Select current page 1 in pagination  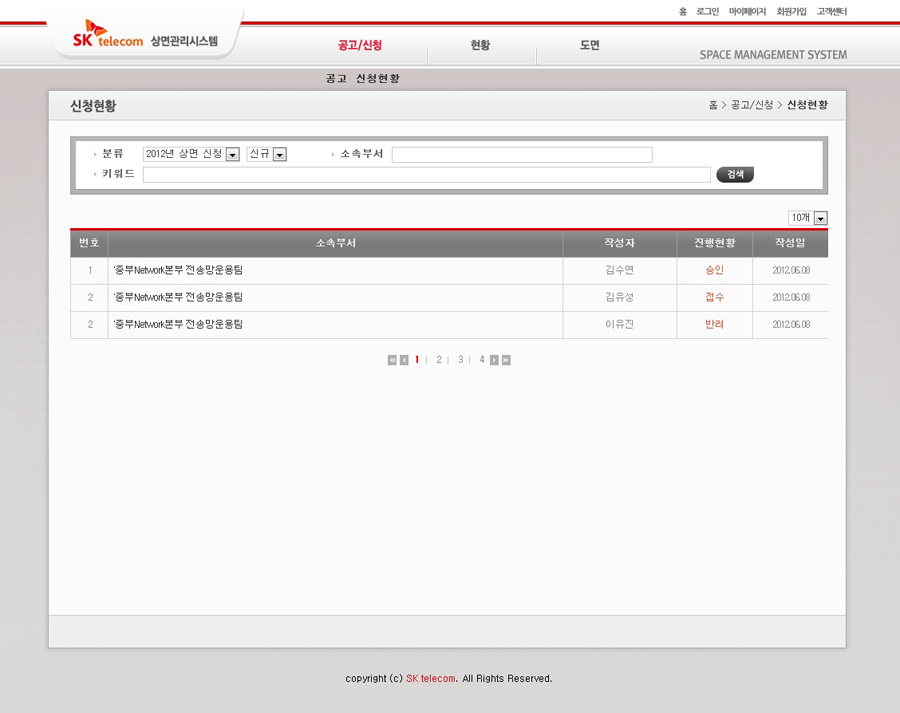click(417, 360)
